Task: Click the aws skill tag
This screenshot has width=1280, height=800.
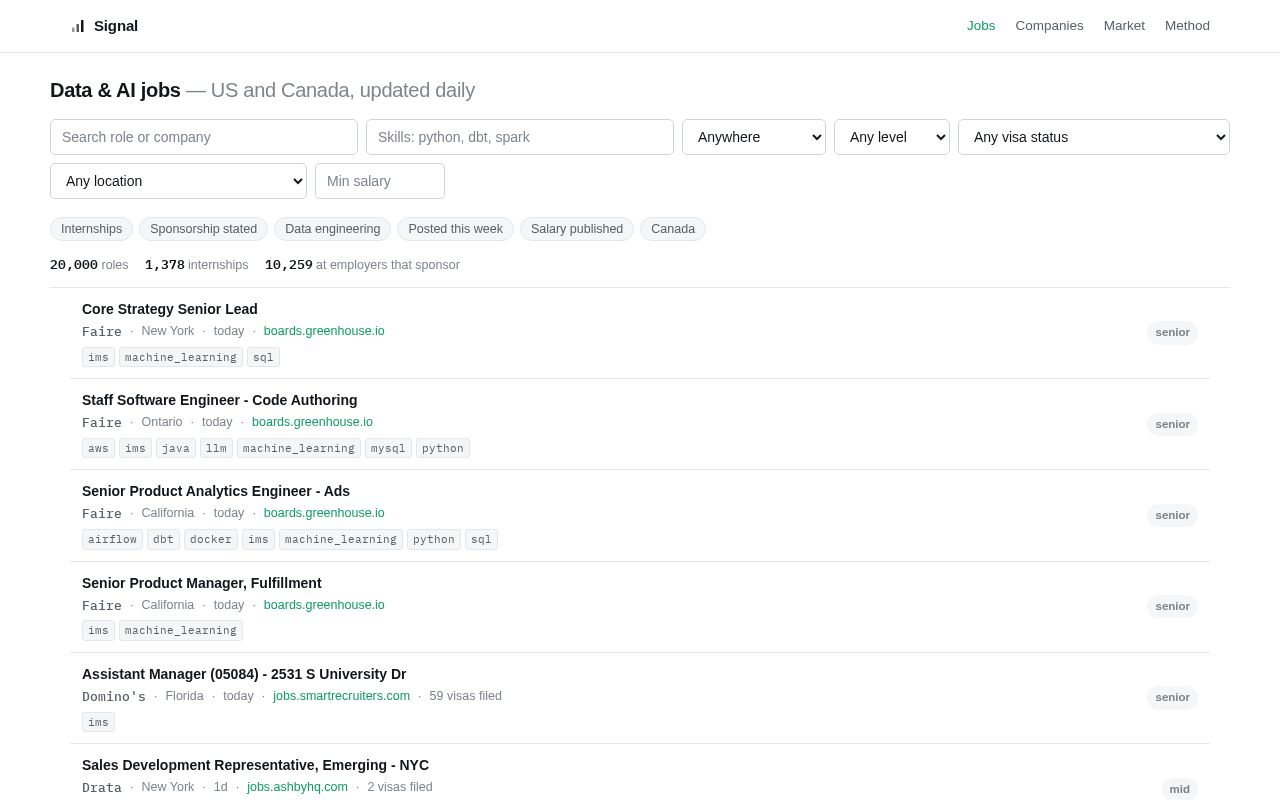Action: (98, 448)
